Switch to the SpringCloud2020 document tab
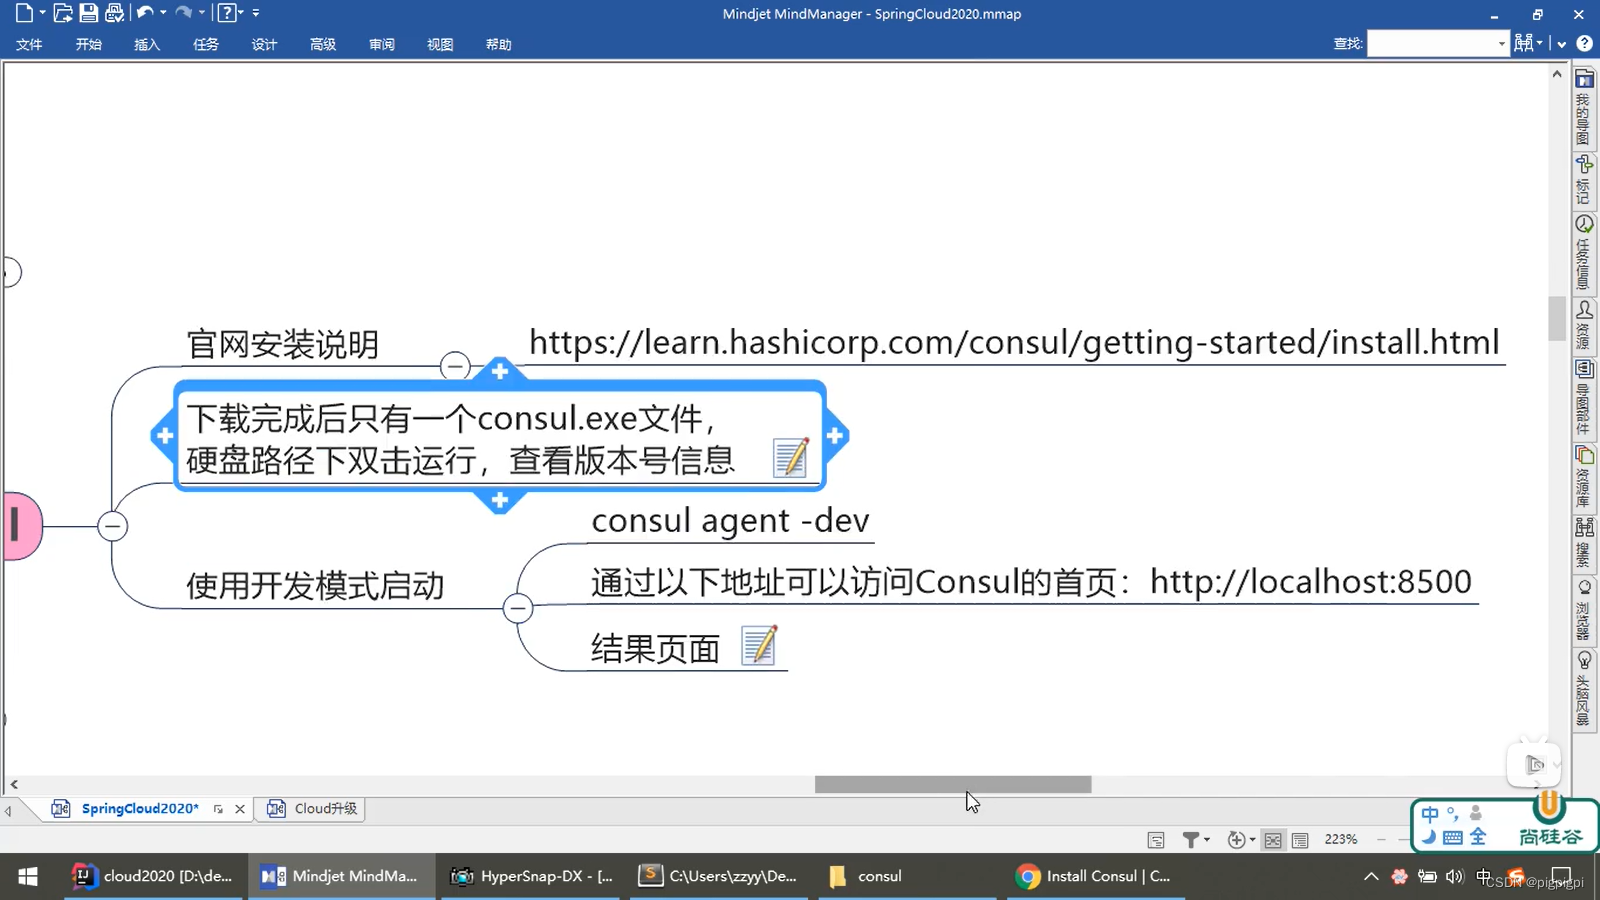 point(140,808)
